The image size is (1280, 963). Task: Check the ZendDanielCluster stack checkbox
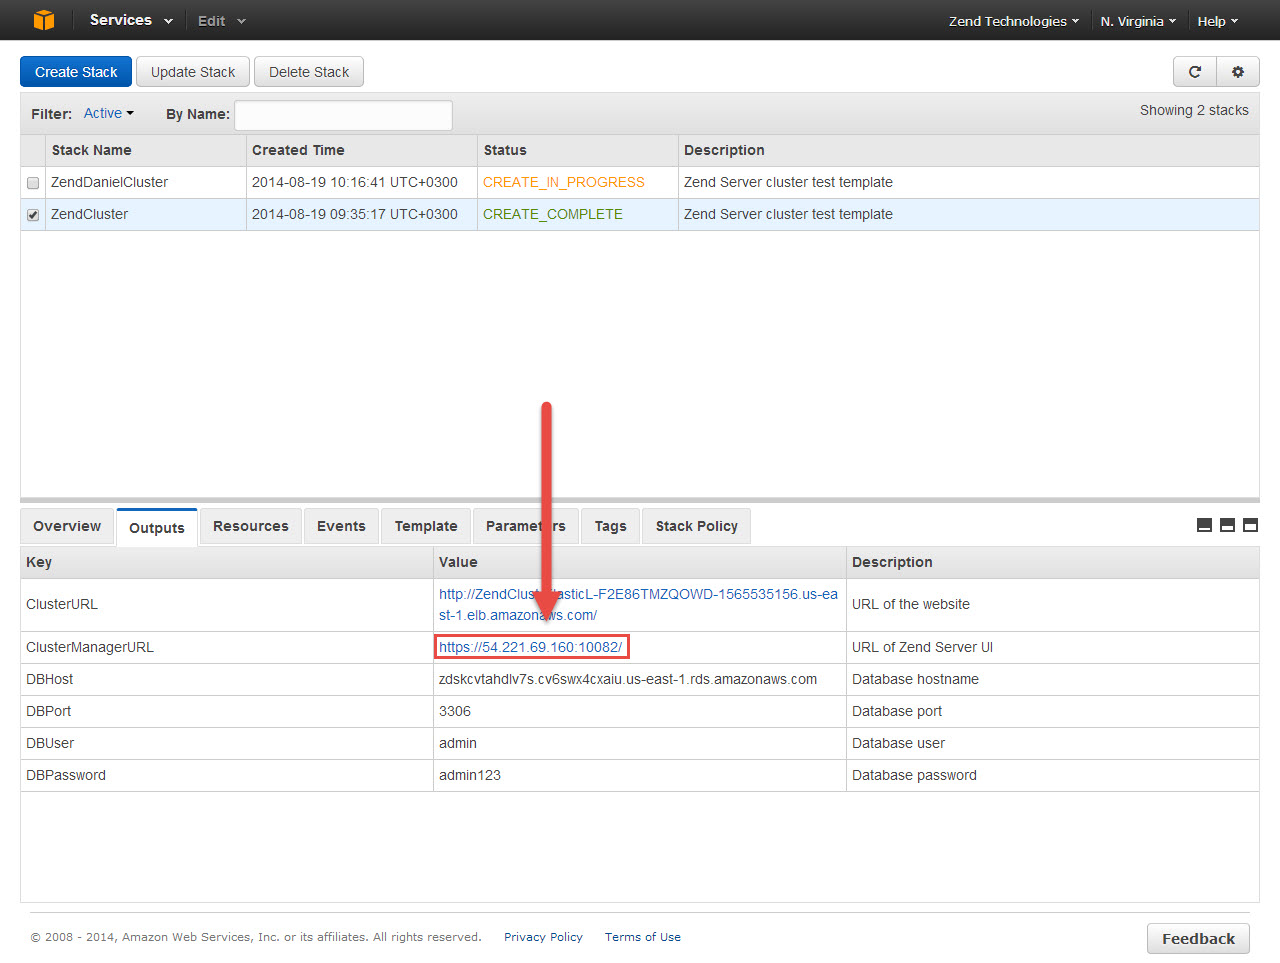(x=33, y=183)
